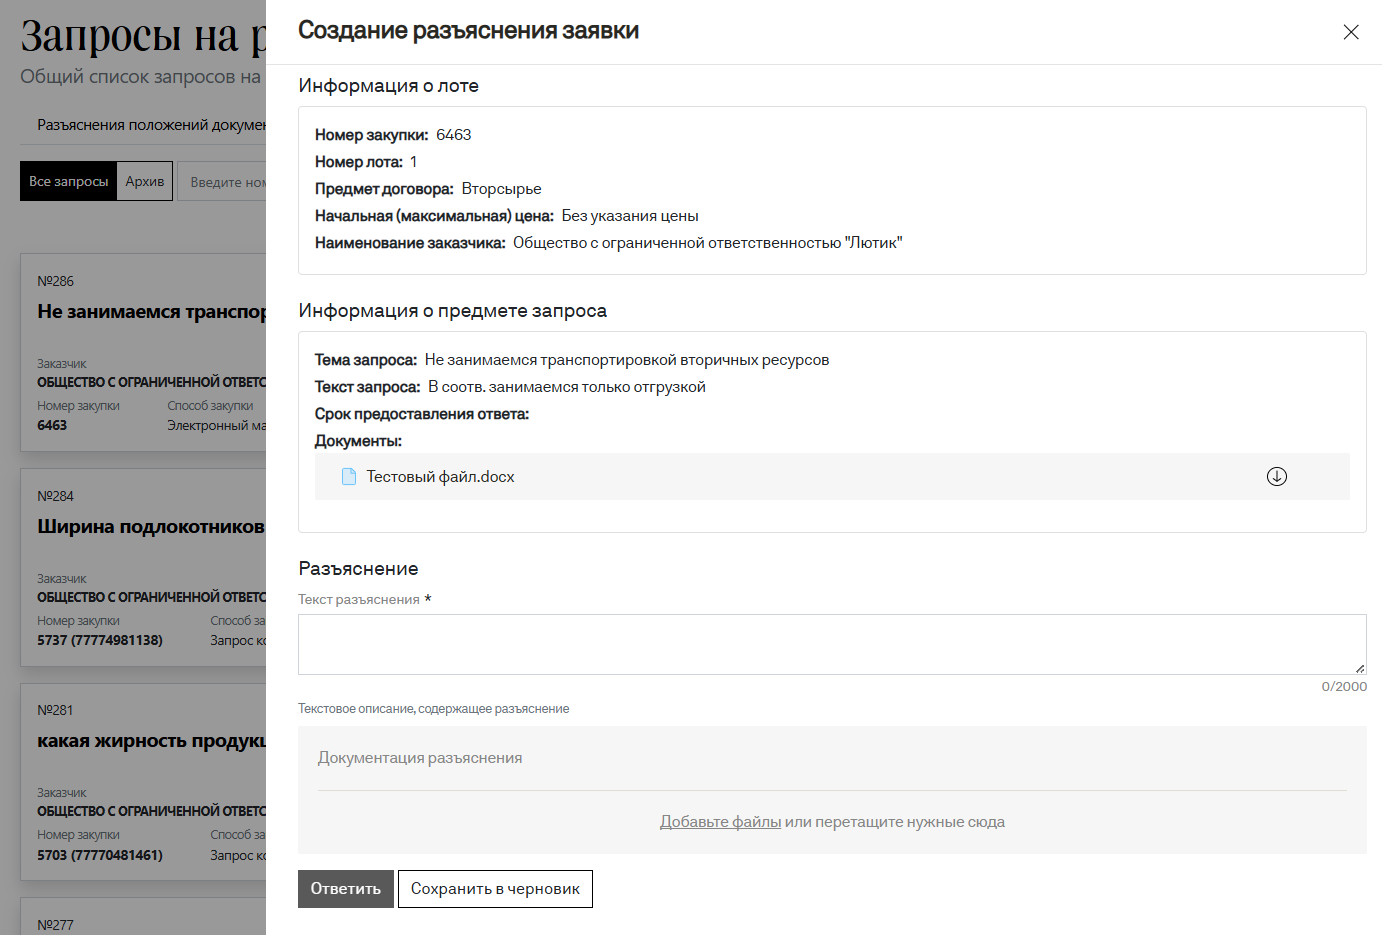Click the Тестовый файл.docx file name
This screenshot has height=935, width=1382.
pos(440,477)
